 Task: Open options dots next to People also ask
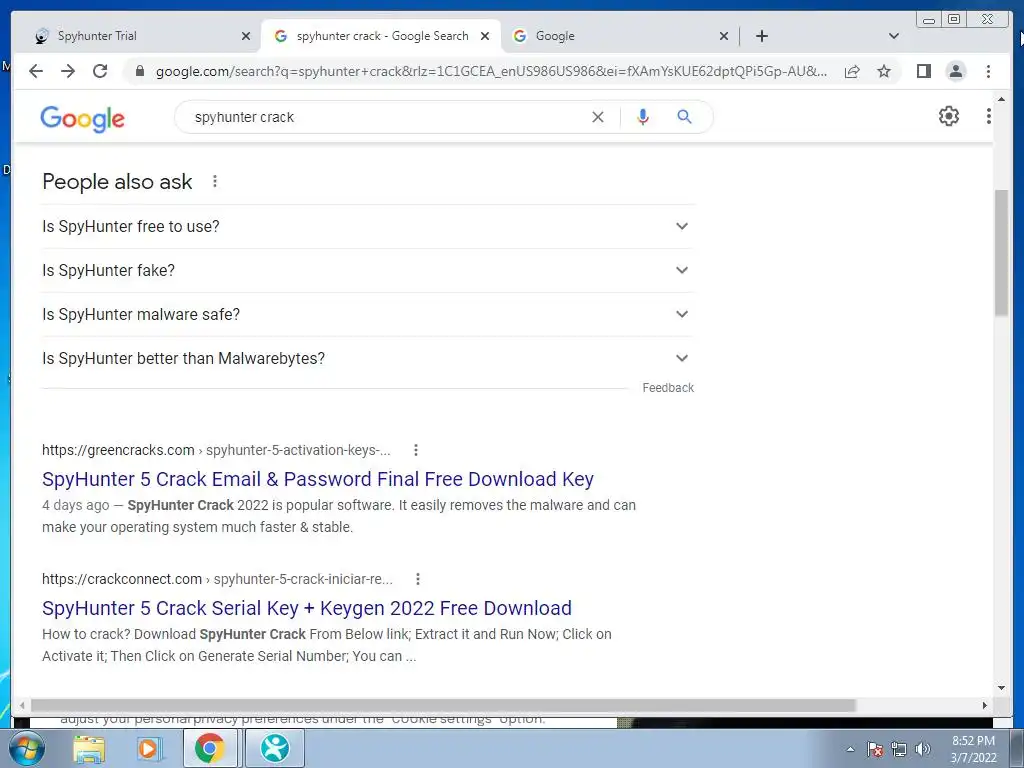point(215,182)
